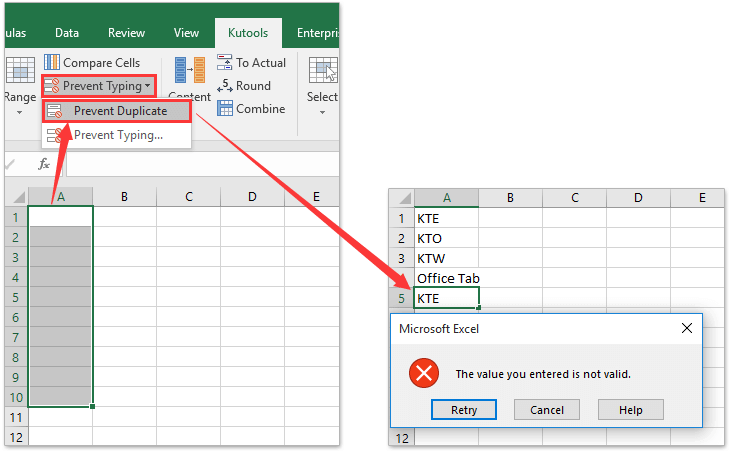Select column B header in left sheet
The height and width of the screenshot is (455, 731).
[x=124, y=197]
